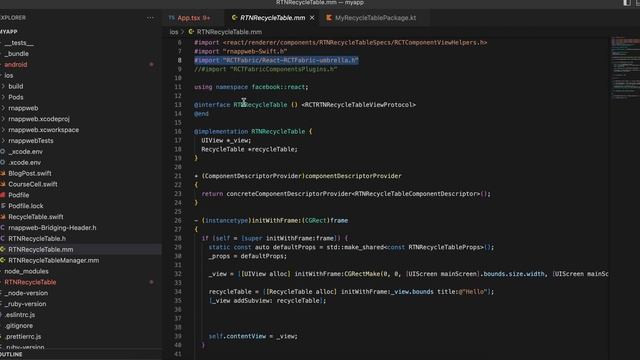Open BlogPost.swift file

click(30, 173)
